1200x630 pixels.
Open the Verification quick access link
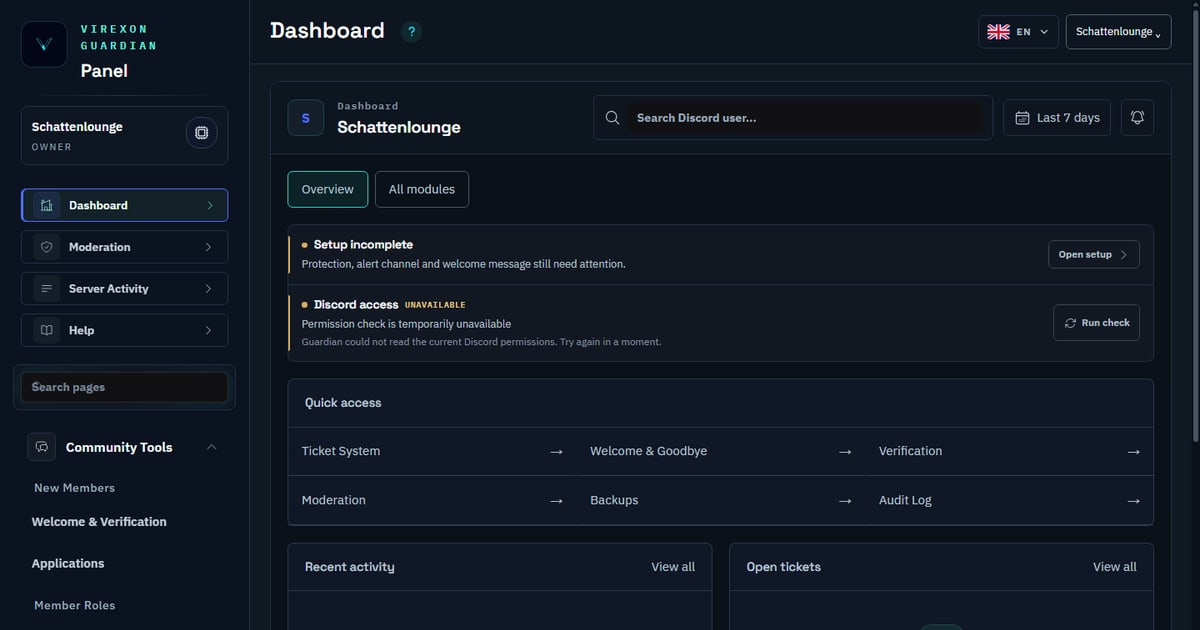tap(1009, 452)
